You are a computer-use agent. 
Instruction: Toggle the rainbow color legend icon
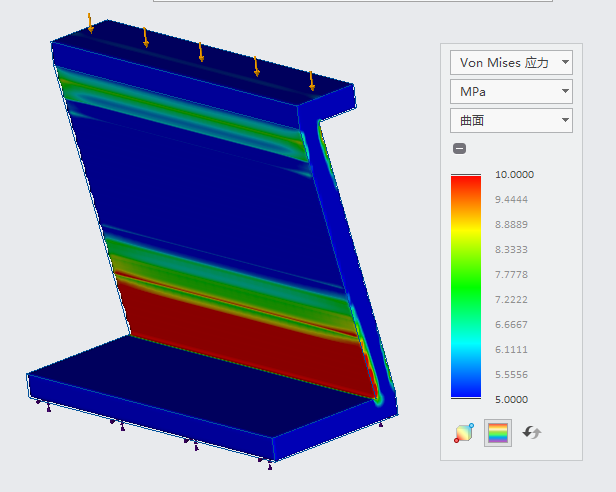[x=498, y=433]
